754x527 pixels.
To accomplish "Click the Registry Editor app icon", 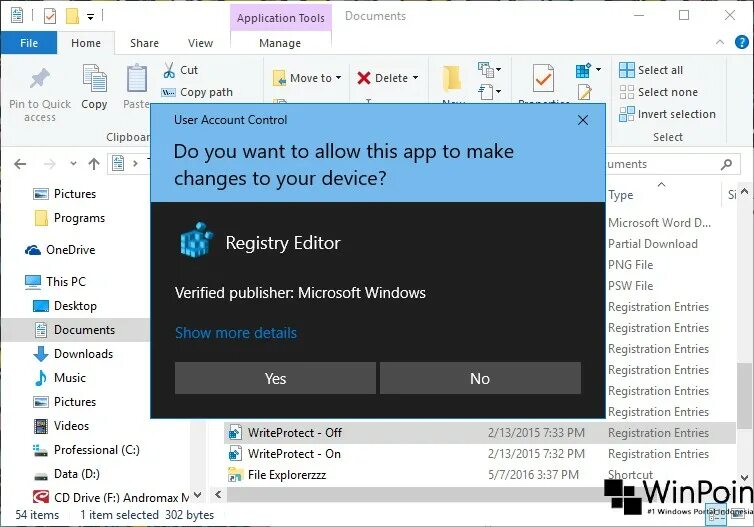I will (x=196, y=240).
